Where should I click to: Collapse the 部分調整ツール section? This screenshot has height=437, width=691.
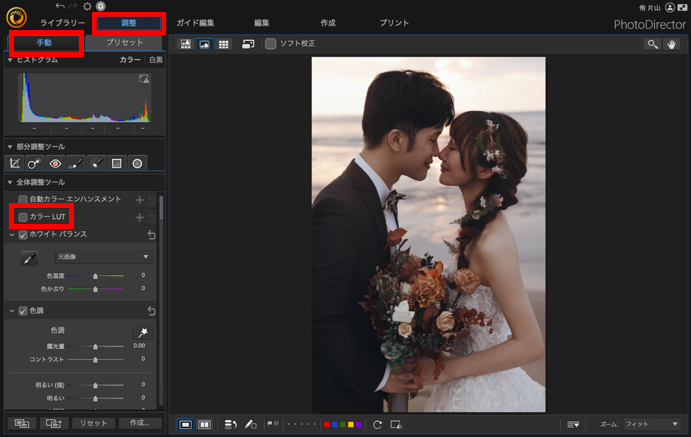click(10, 147)
